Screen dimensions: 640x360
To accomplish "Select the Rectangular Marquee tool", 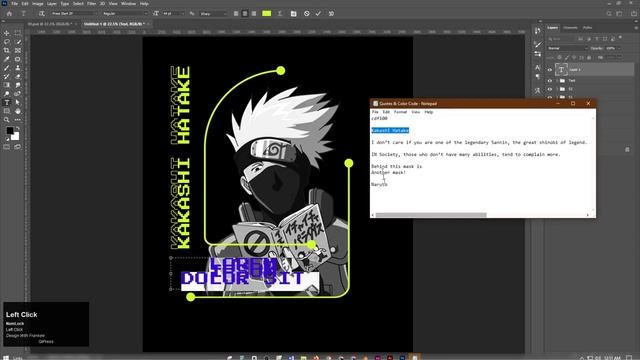I will [18, 33].
